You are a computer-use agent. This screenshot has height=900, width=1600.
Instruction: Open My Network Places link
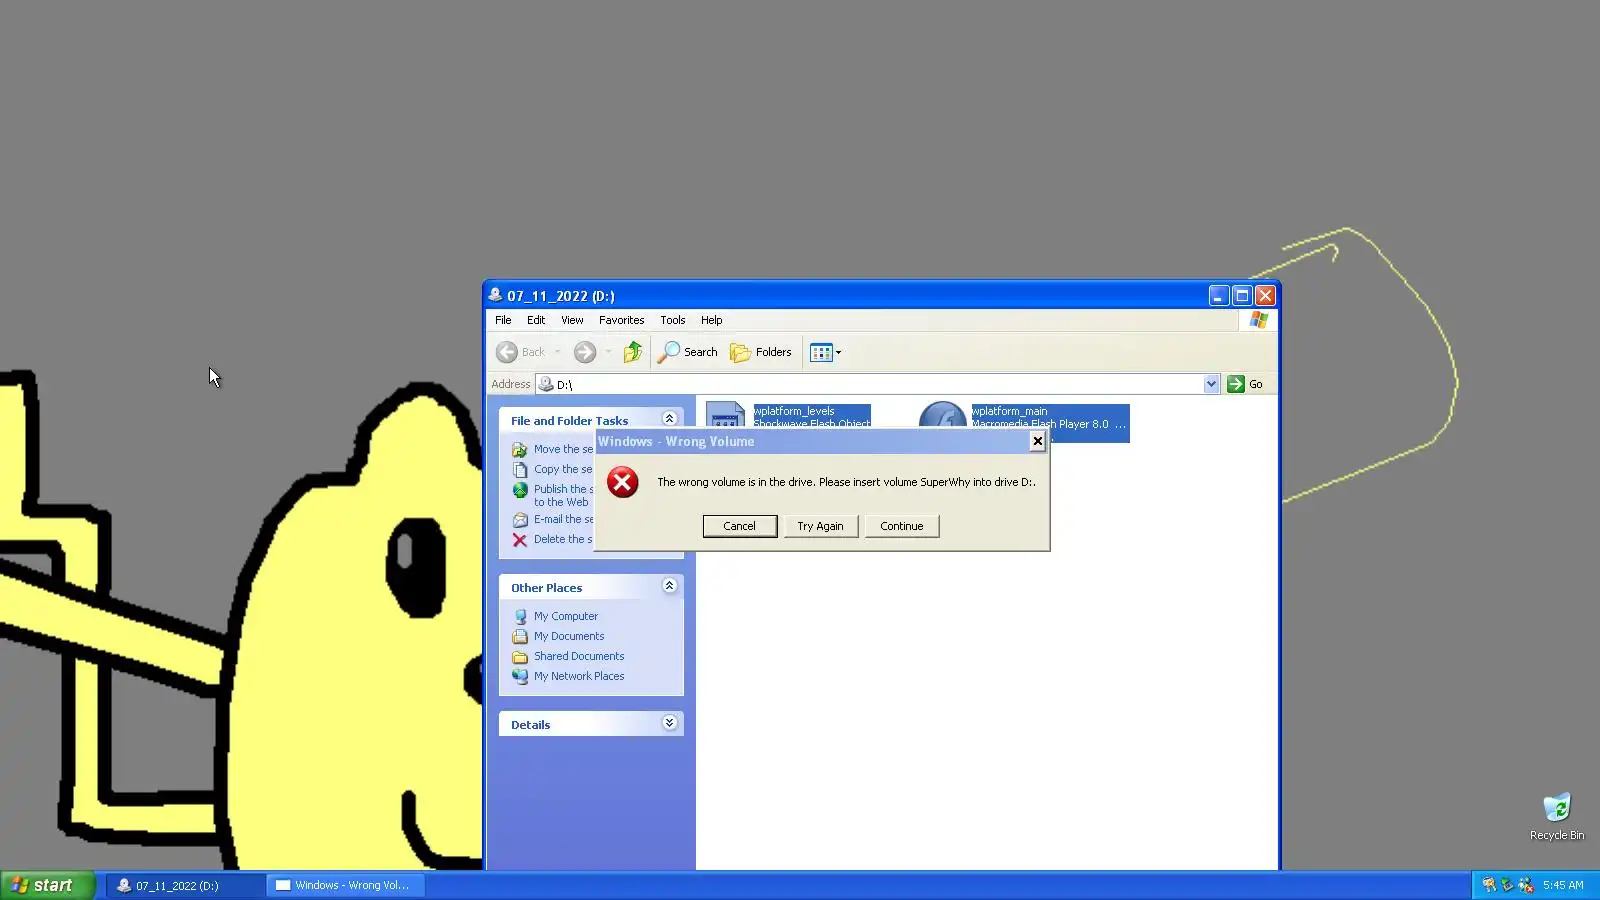point(579,676)
